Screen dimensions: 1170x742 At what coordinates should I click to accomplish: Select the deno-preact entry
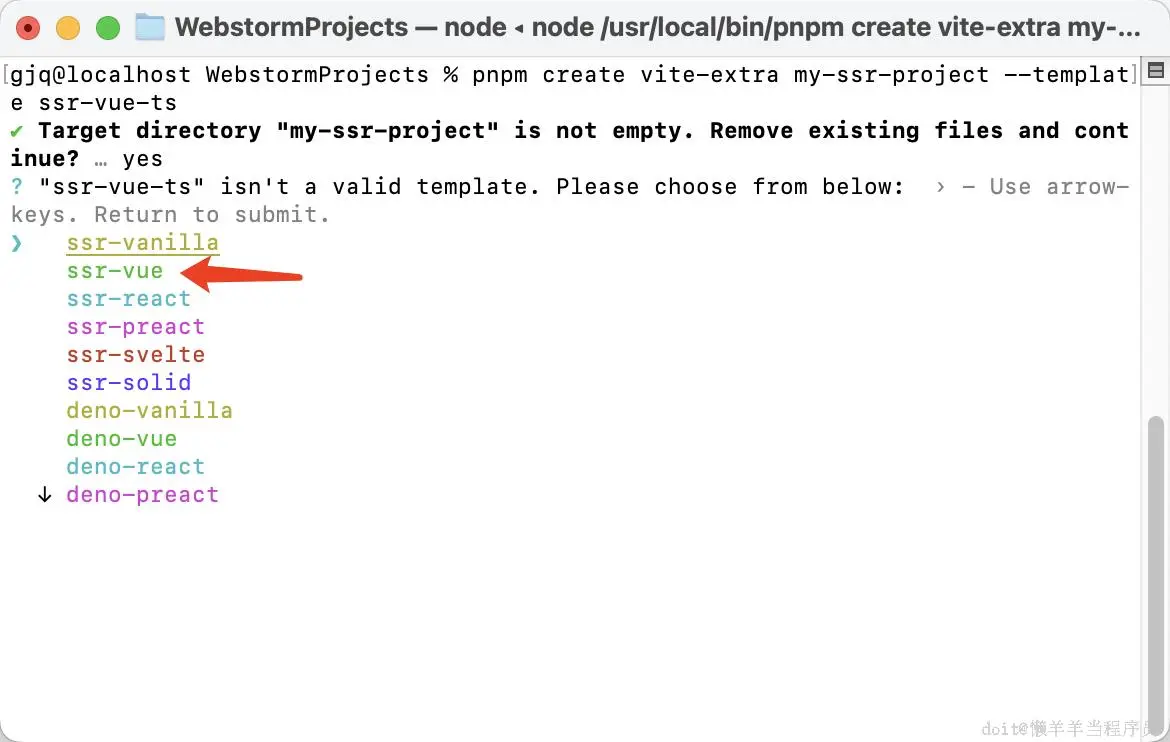coord(143,495)
